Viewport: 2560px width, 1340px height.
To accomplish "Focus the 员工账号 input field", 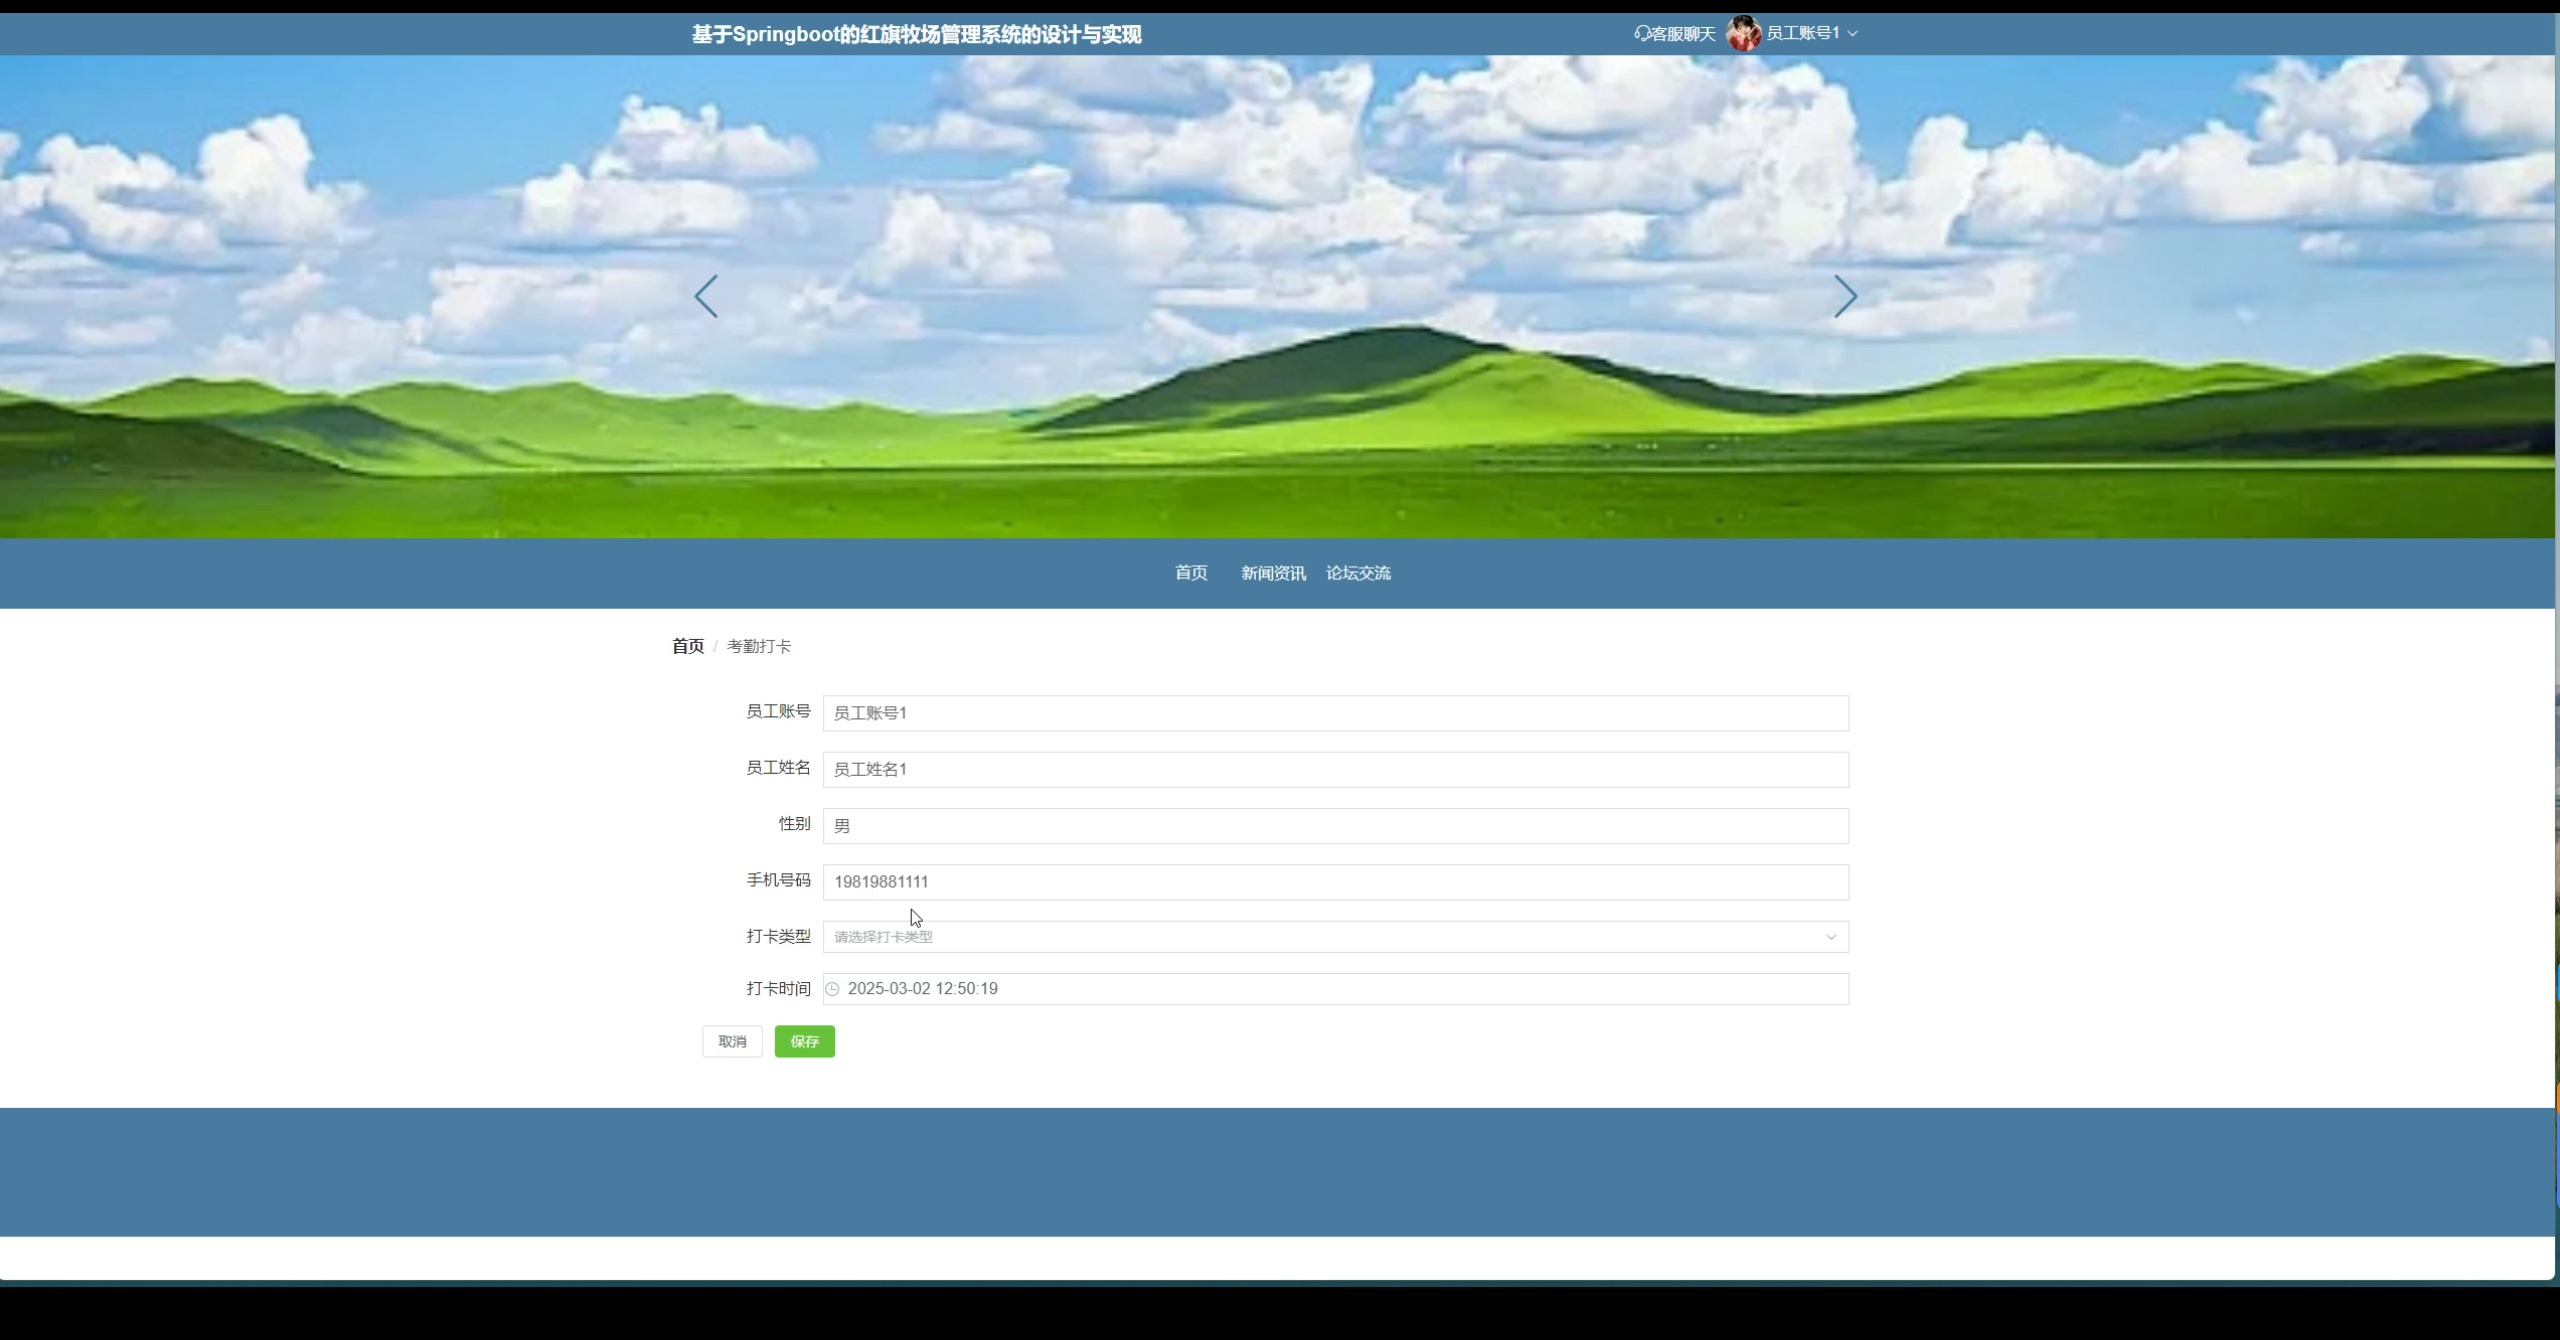I will [1335, 713].
